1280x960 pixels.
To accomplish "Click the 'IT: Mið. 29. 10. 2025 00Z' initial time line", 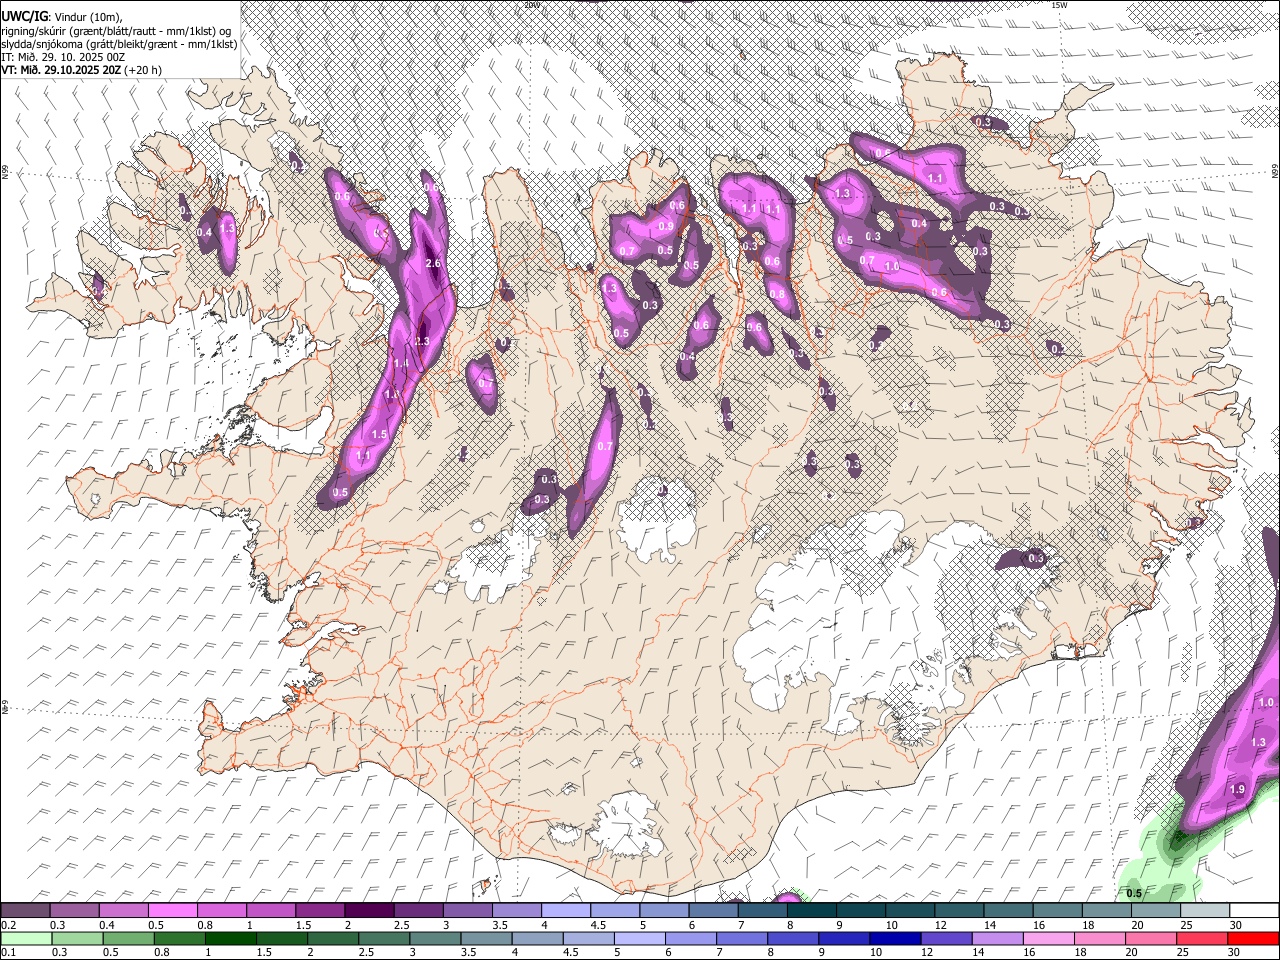I will coord(63,57).
